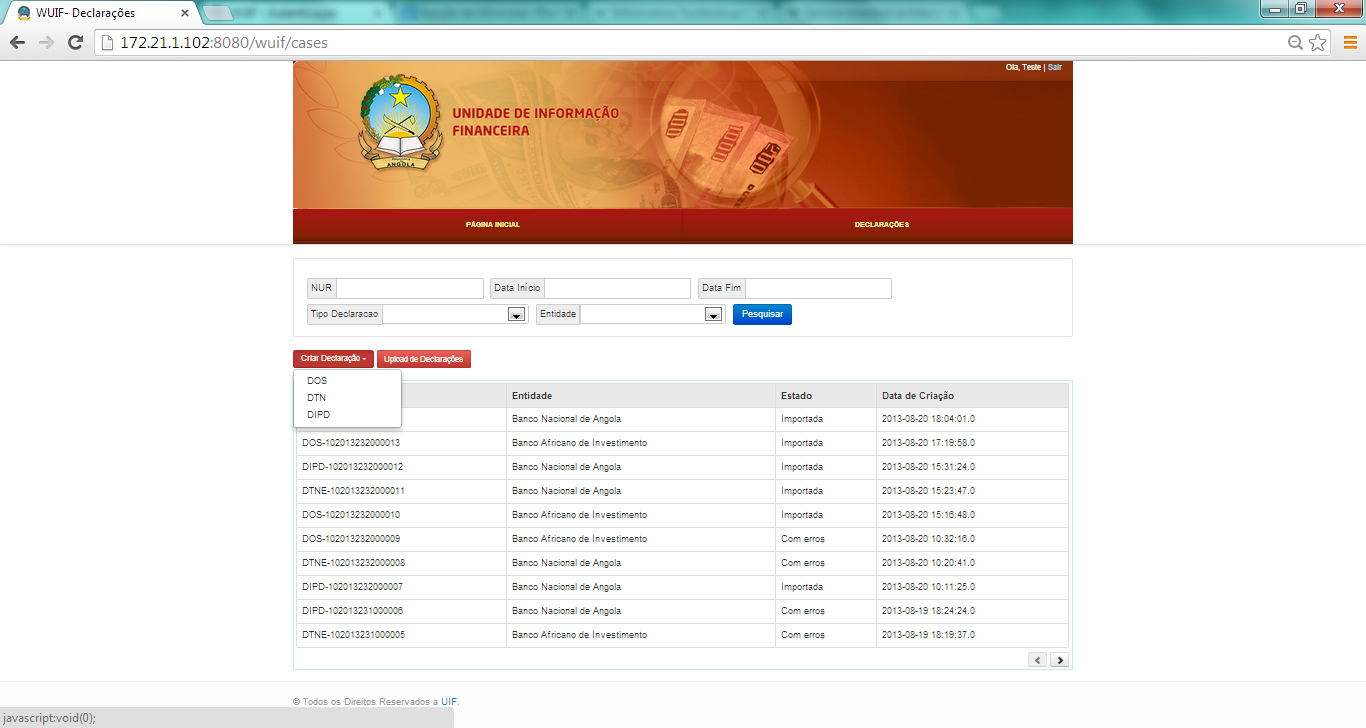The image size is (1366, 728).
Task: Sort by the Entidade column header
Action: (x=640, y=396)
